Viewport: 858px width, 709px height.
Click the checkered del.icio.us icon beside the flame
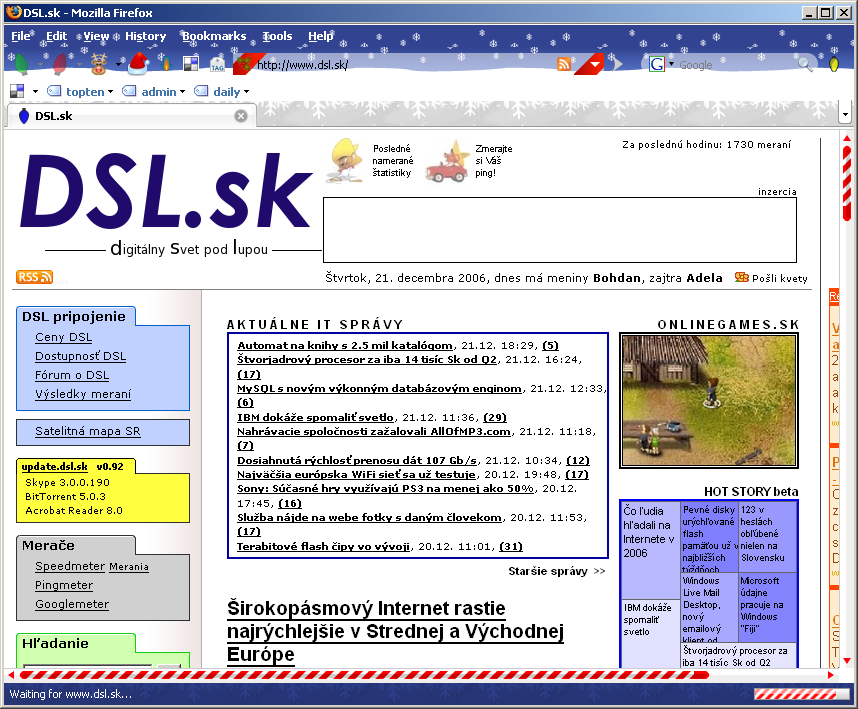[x=191, y=64]
